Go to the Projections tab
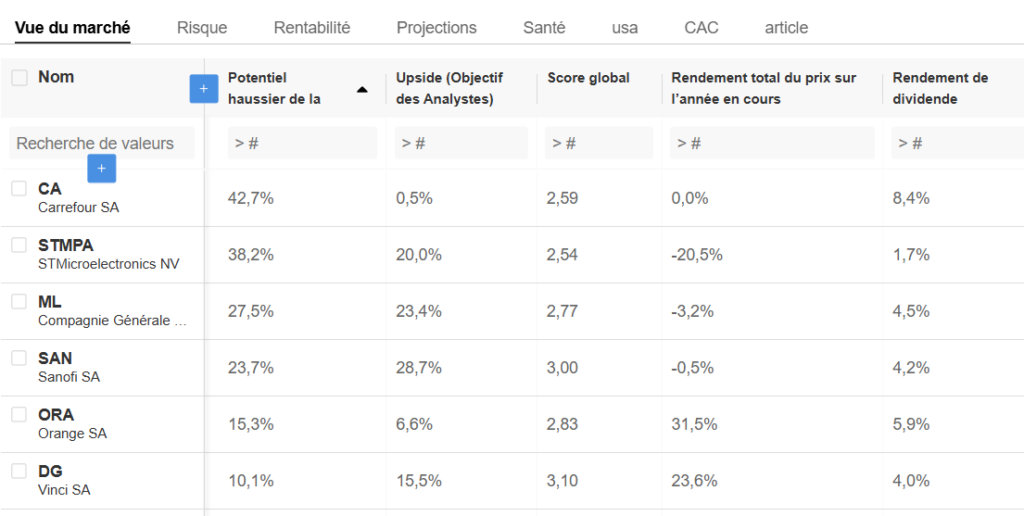This screenshot has height=516, width=1024. 436,28
